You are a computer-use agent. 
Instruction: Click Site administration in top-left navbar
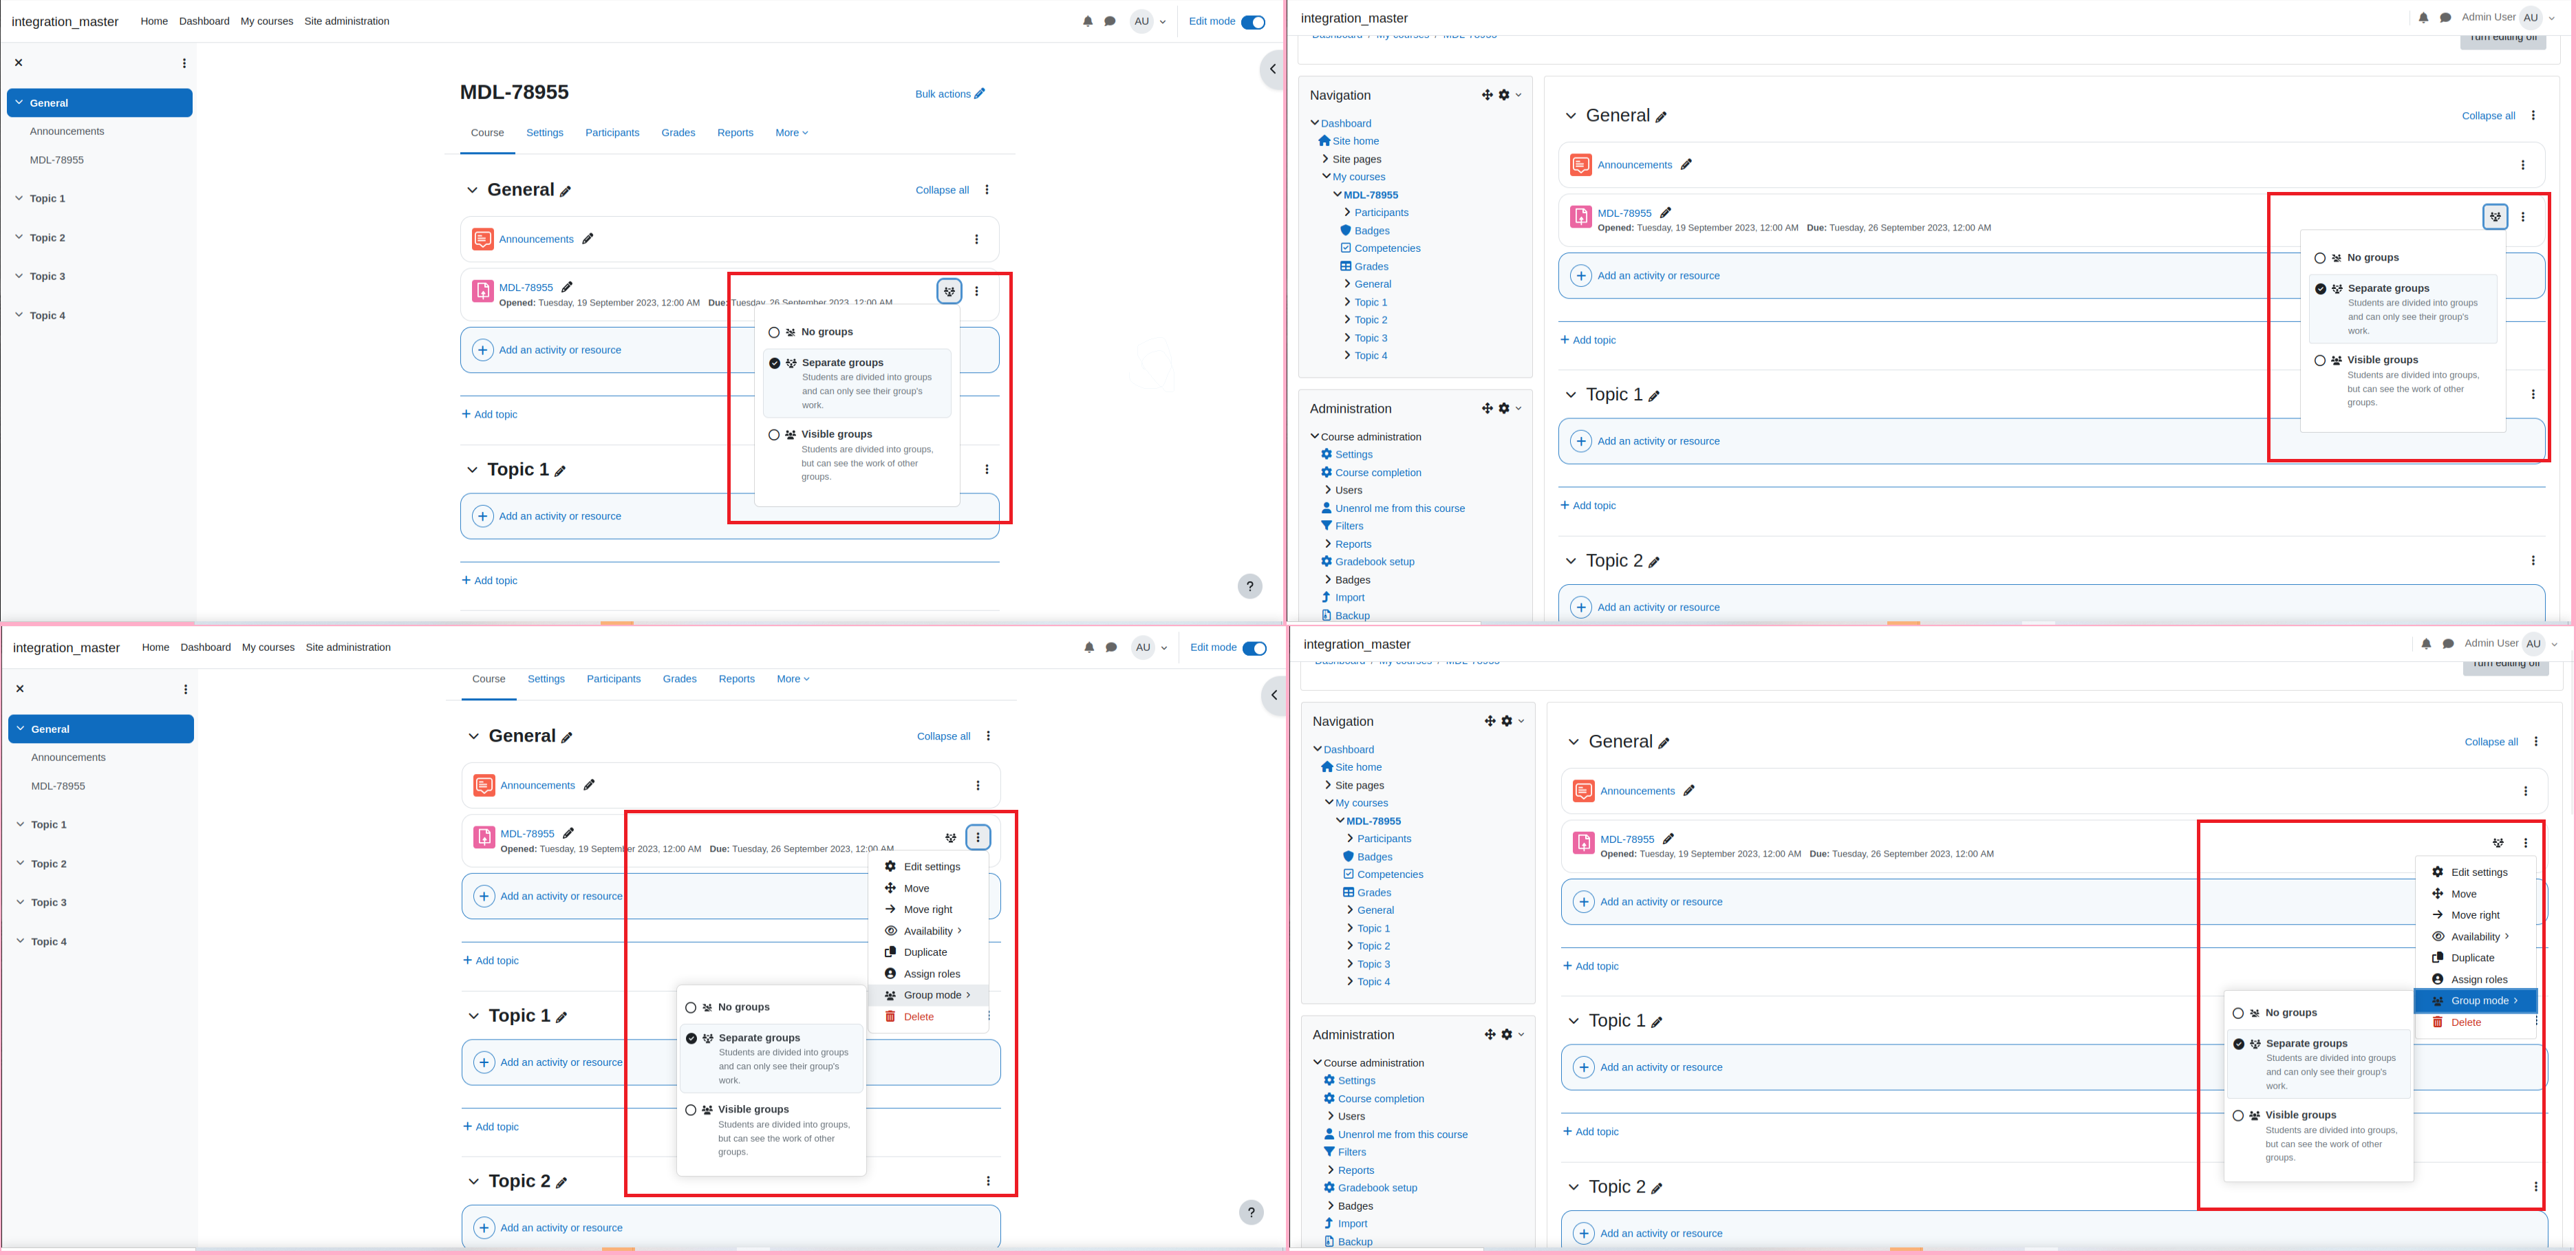pyautogui.click(x=346, y=21)
